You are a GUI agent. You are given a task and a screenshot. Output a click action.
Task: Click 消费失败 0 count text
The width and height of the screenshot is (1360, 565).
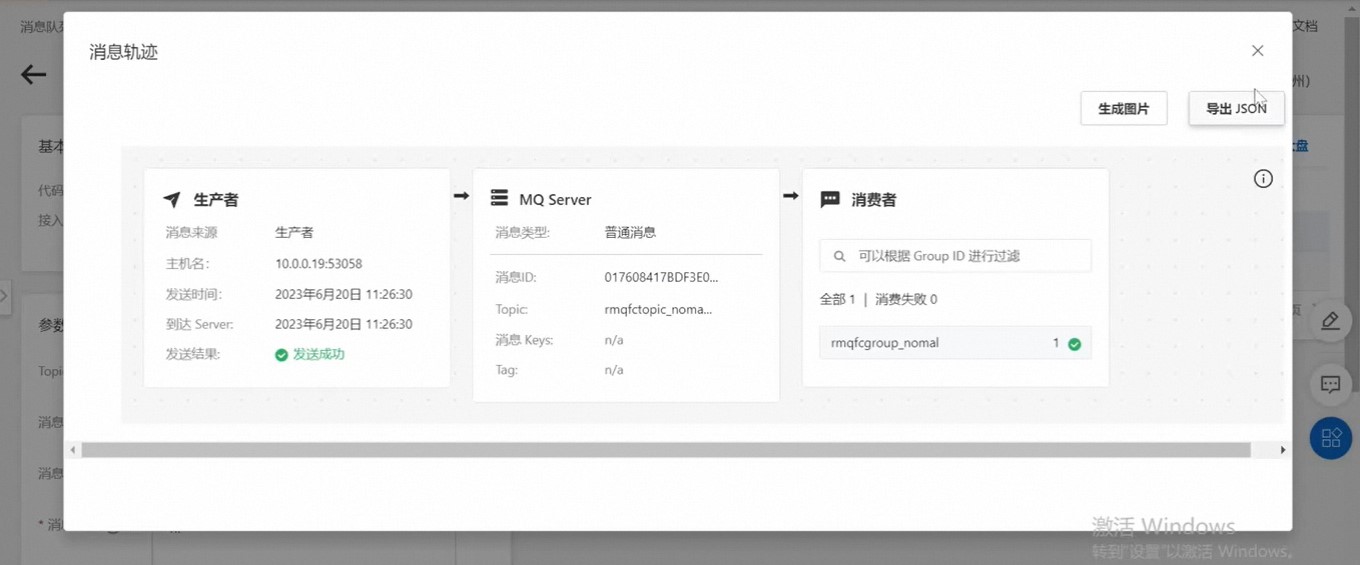click(906, 299)
